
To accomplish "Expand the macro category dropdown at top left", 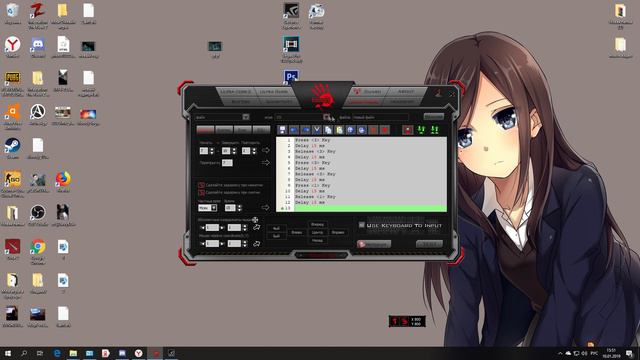I will pyautogui.click(x=246, y=117).
